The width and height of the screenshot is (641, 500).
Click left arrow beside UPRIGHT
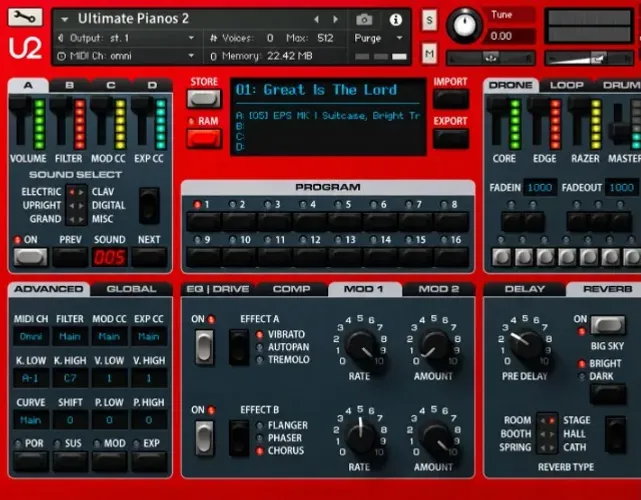[x=72, y=206]
